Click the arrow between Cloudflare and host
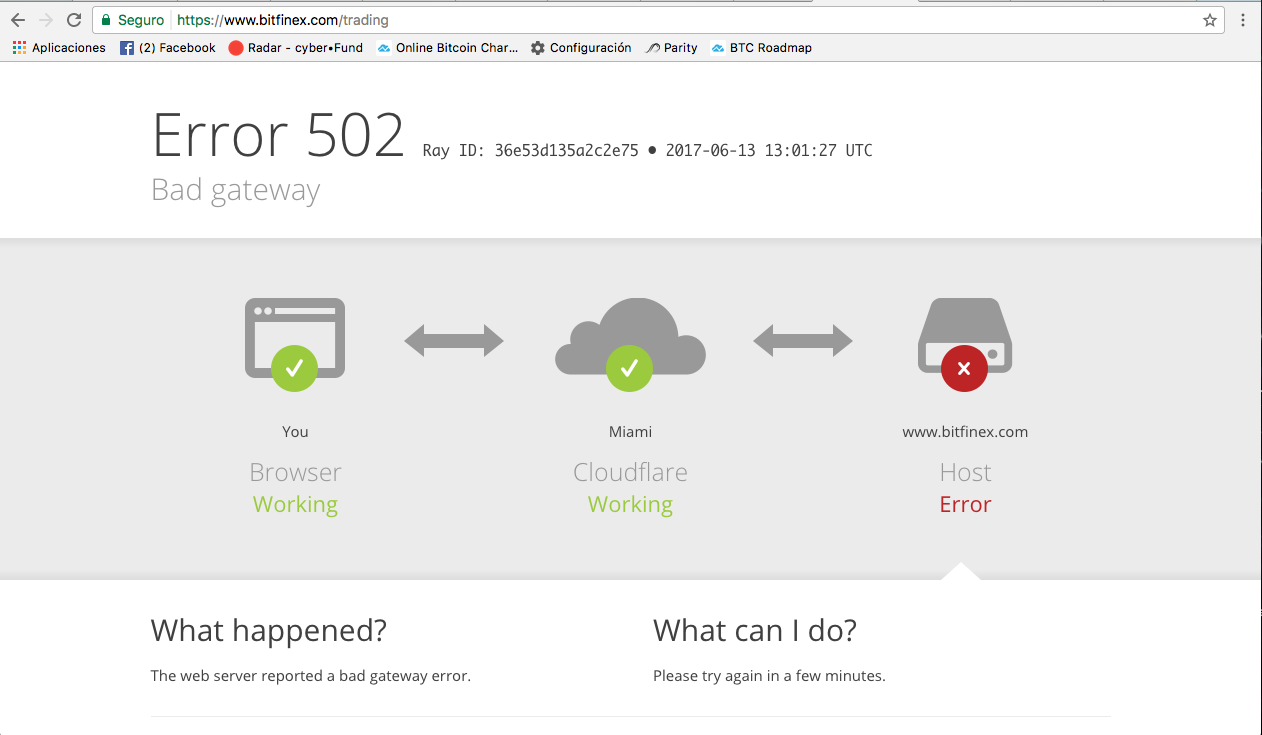This screenshot has height=735, width=1262. (803, 341)
